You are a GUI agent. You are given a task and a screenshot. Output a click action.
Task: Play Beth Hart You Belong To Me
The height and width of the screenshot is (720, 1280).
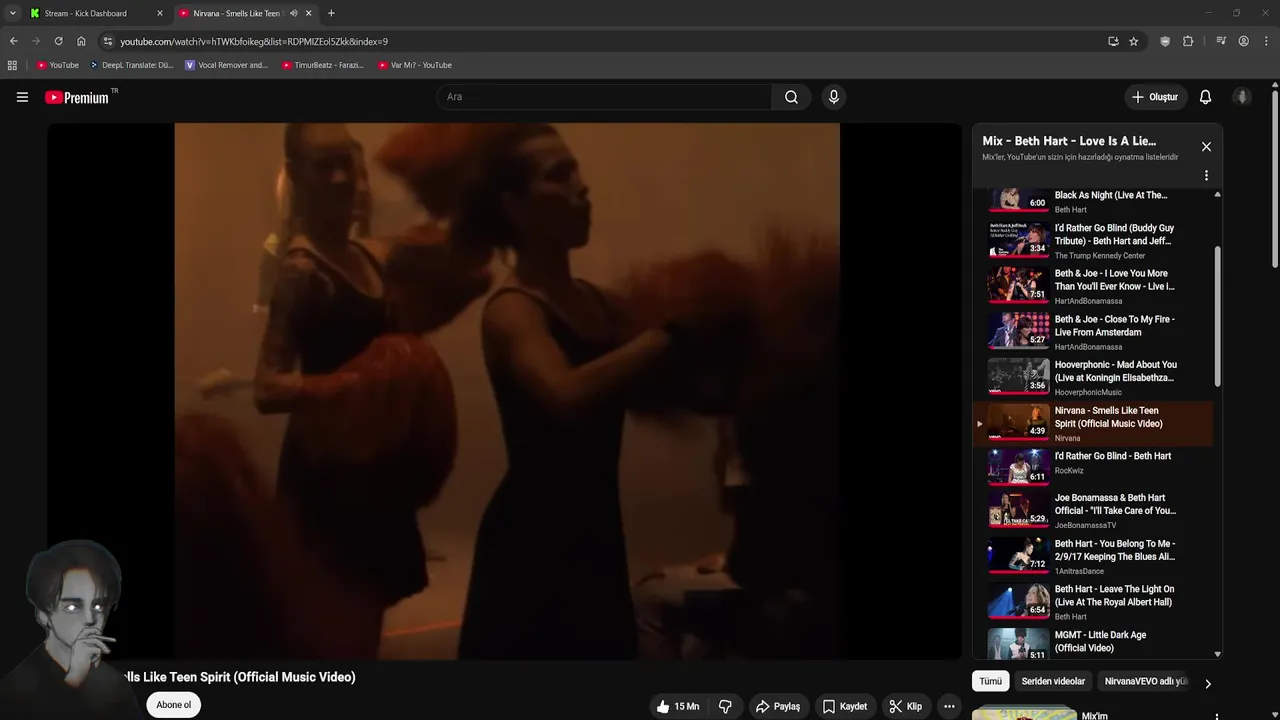(1093, 556)
